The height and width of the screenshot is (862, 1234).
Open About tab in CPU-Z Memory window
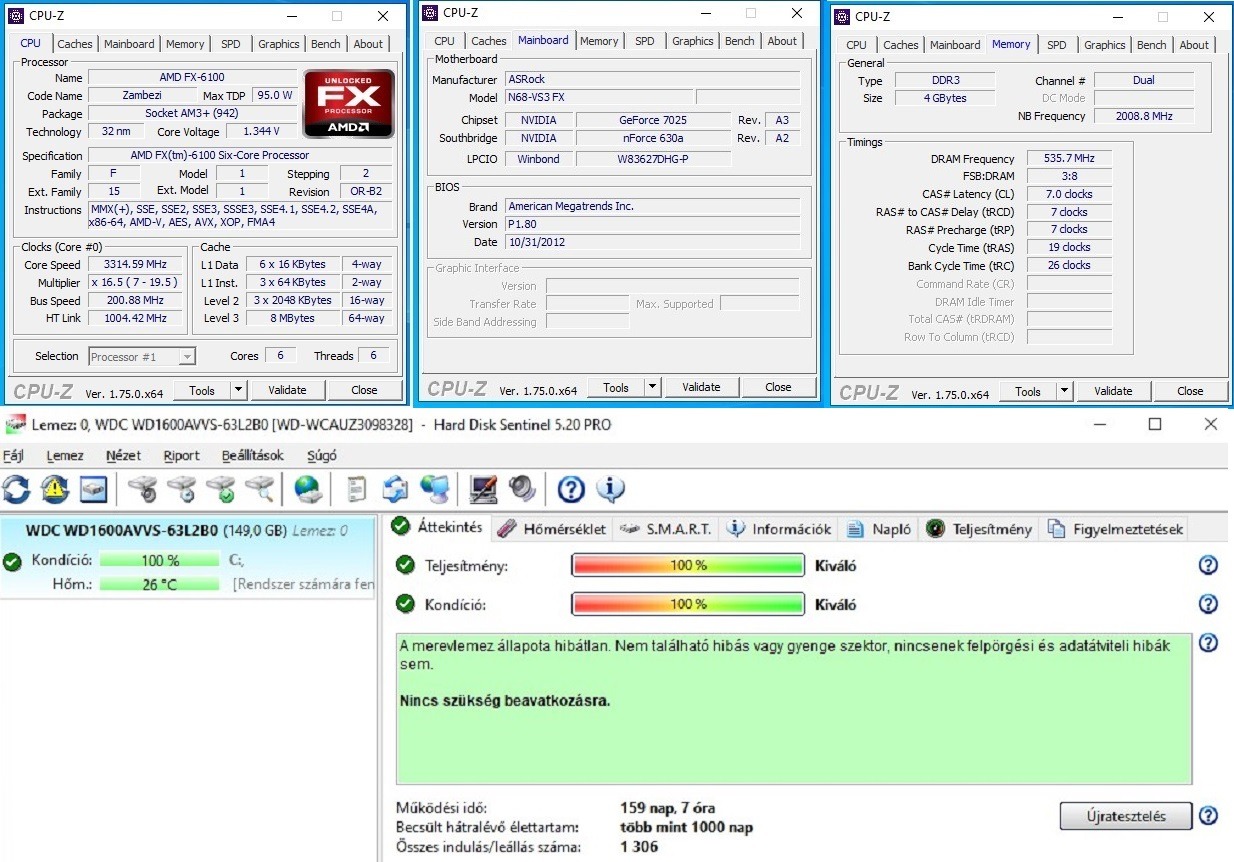pyautogui.click(x=1194, y=45)
